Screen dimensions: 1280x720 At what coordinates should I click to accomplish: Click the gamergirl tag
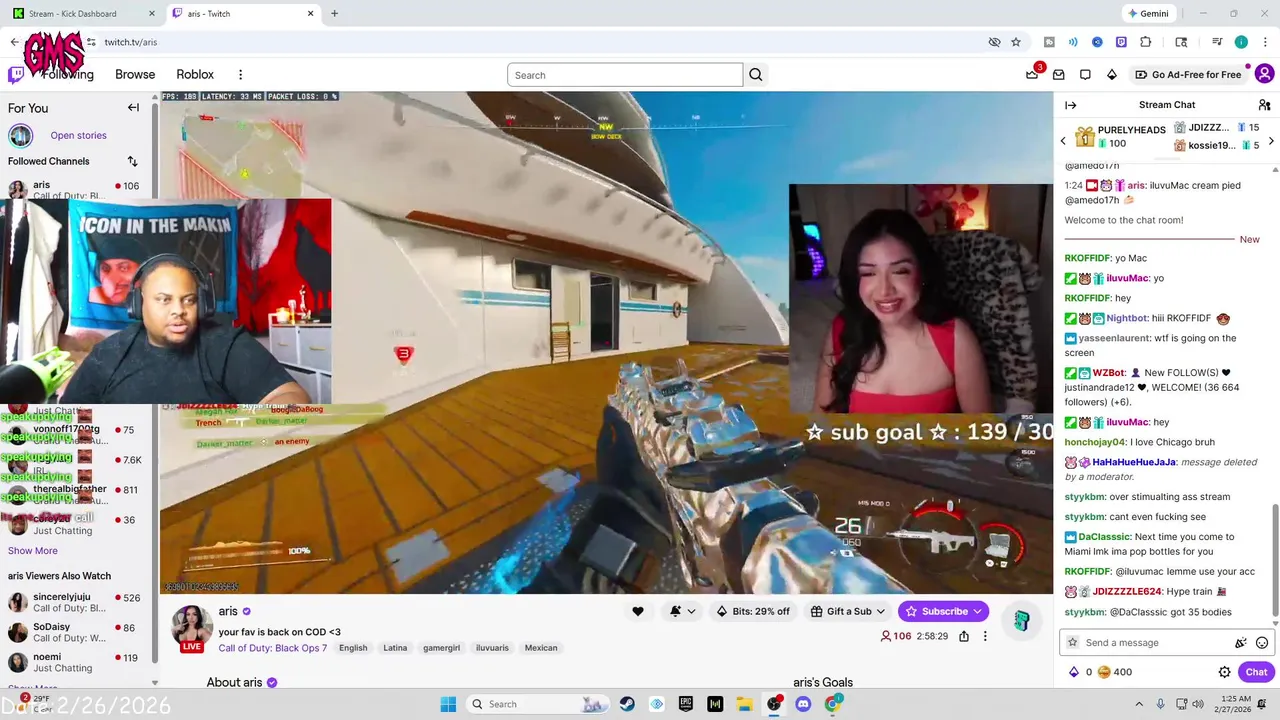pyautogui.click(x=441, y=648)
